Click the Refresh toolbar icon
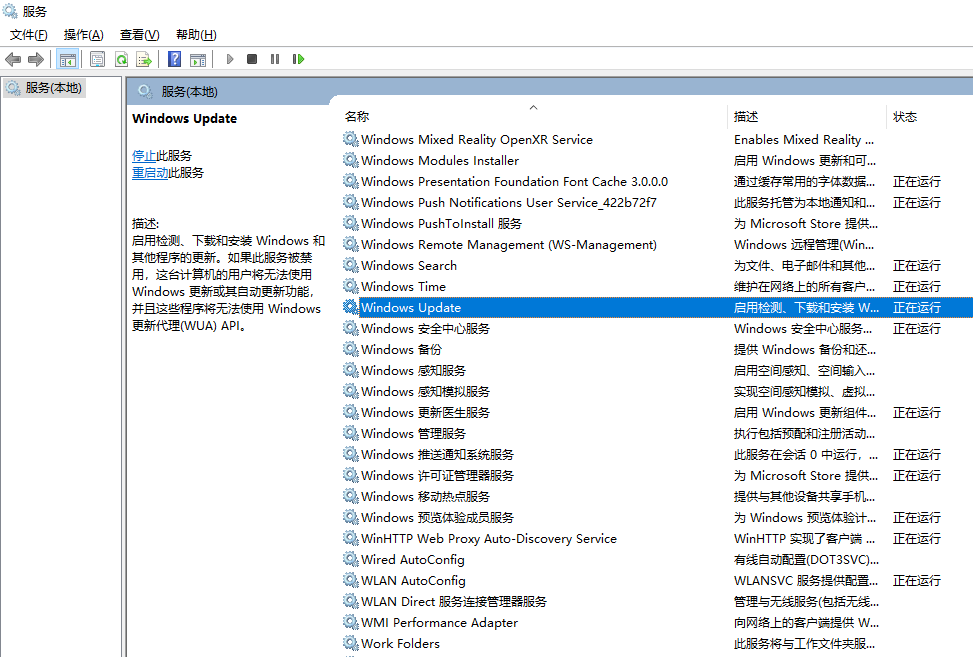Viewport: 973px width, 657px height. pyautogui.click(x=121, y=60)
